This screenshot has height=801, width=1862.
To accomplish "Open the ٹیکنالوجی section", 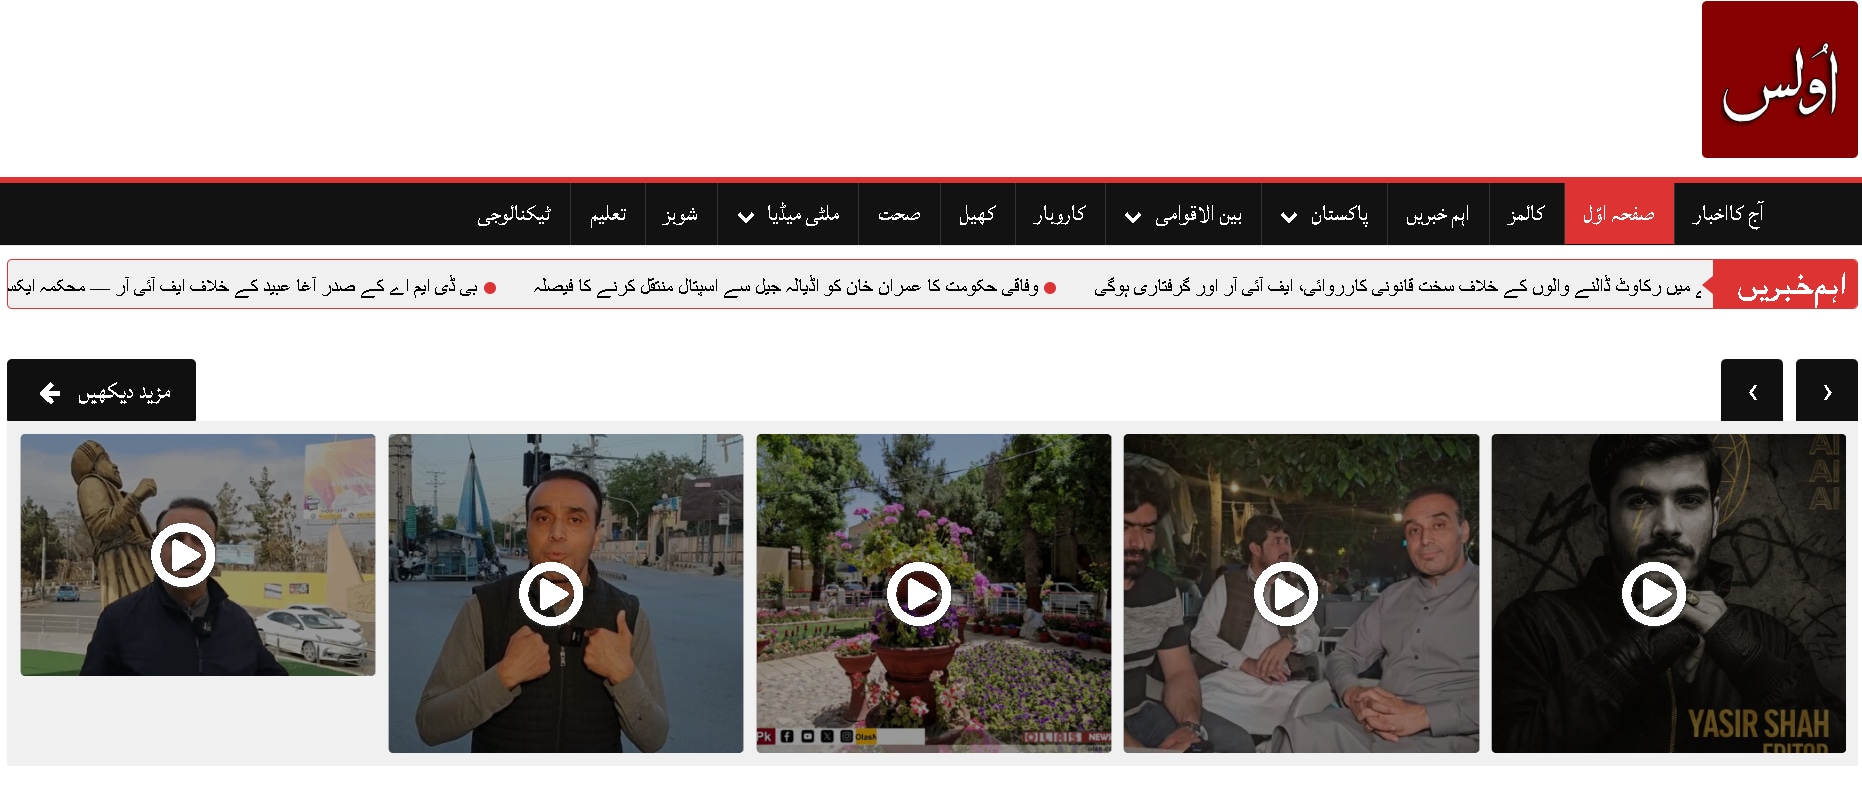I will [514, 214].
